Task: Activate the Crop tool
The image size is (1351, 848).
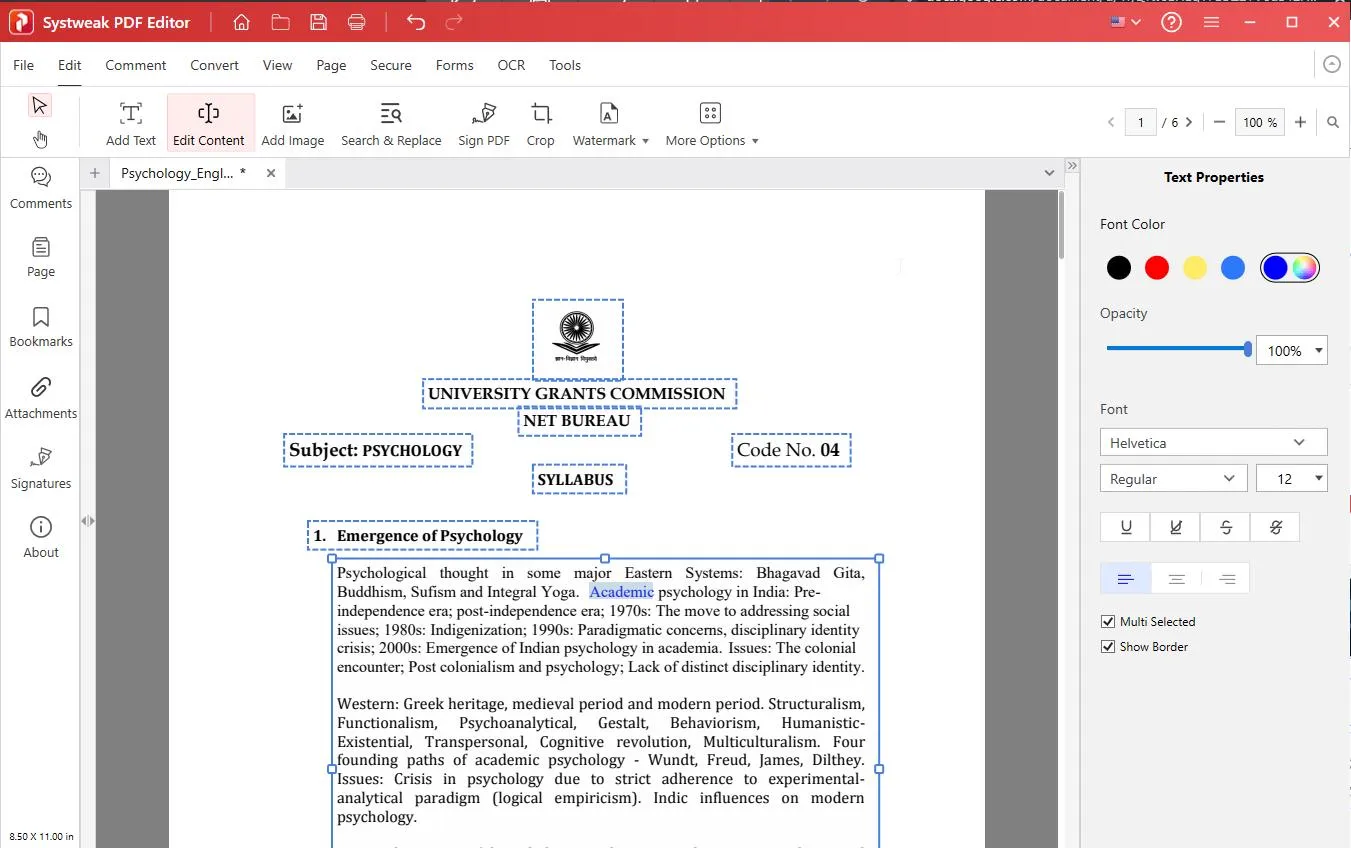Action: click(x=540, y=122)
